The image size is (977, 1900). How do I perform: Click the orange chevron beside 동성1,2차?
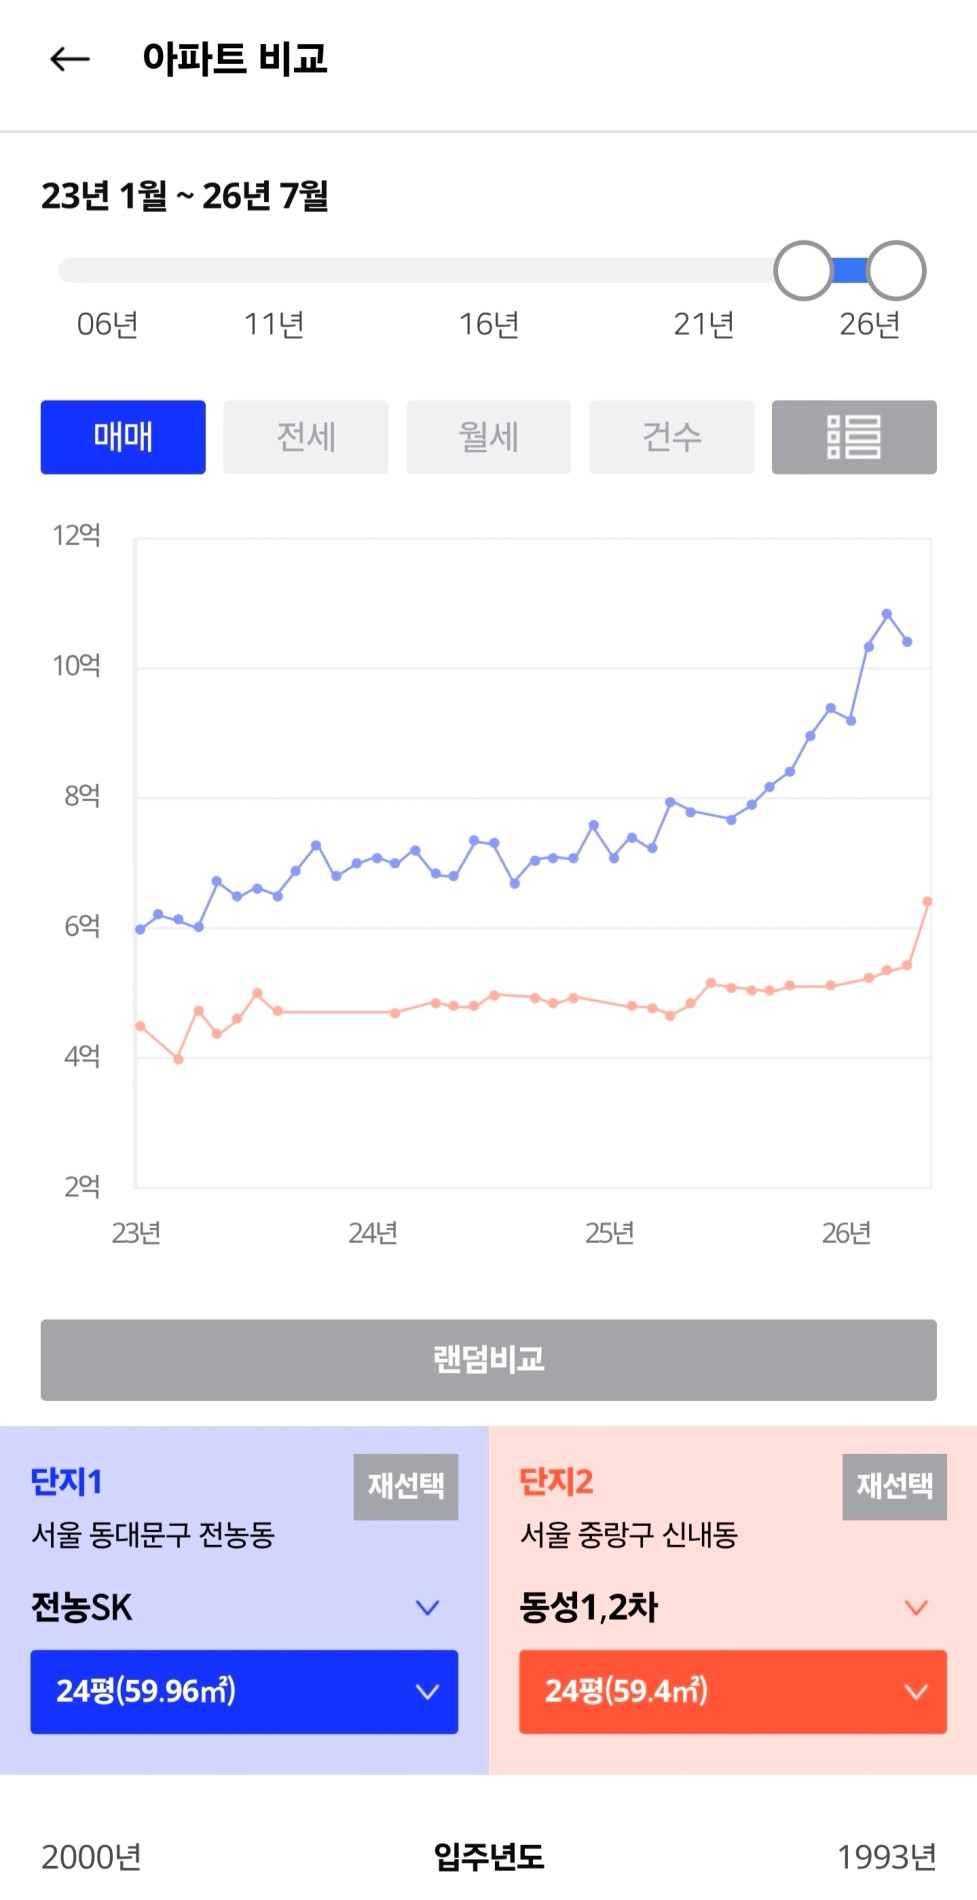[916, 1608]
